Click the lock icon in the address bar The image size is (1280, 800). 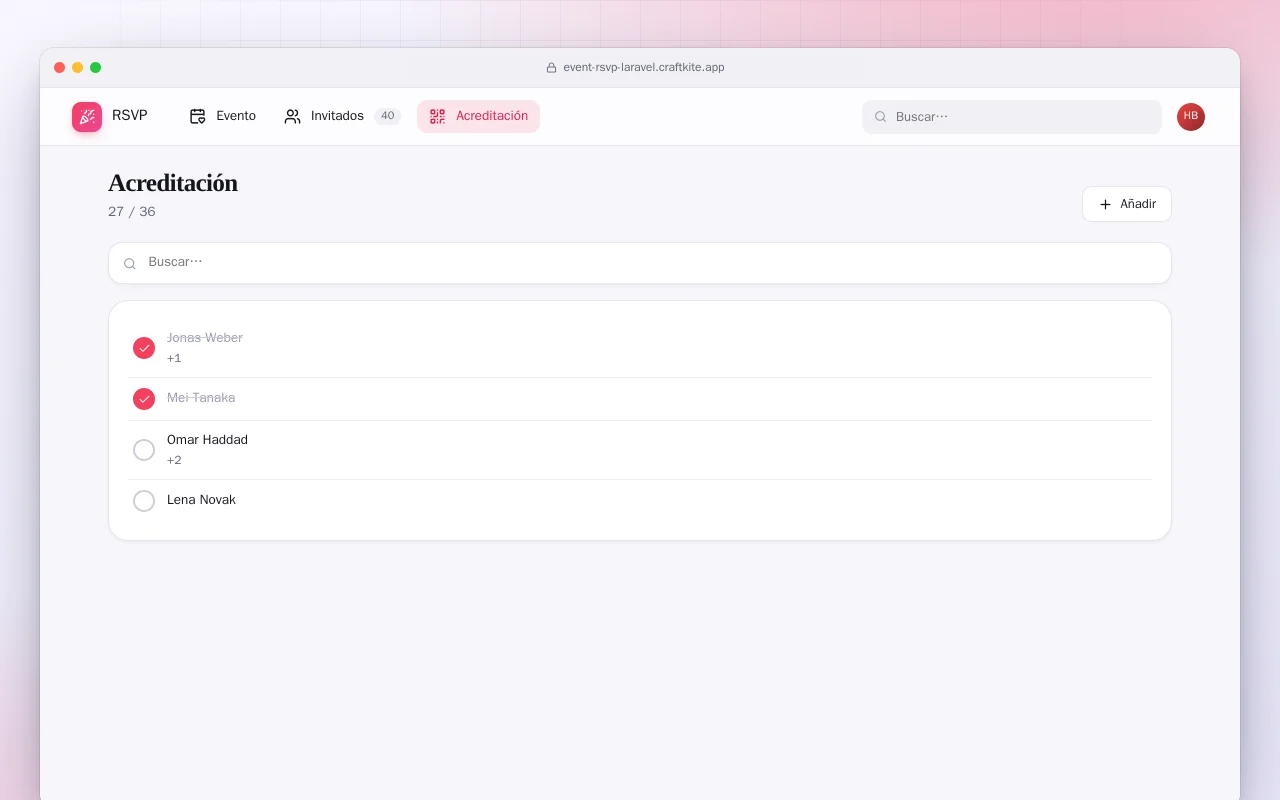tap(551, 68)
